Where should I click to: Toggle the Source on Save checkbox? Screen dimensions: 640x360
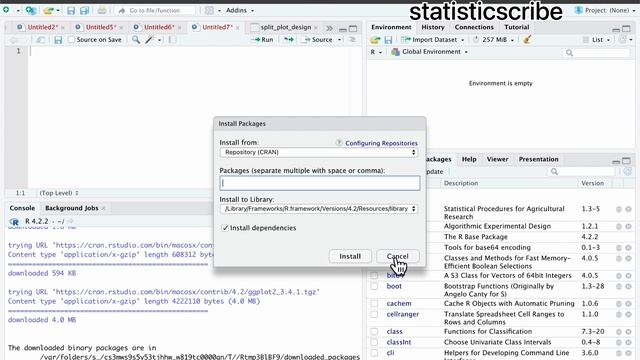[72, 40]
